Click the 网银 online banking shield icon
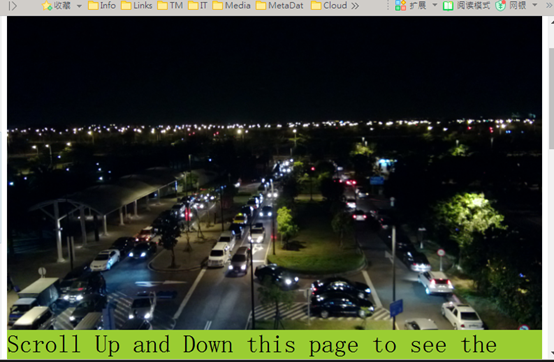Viewport: 554px width, 362px height. click(500, 6)
